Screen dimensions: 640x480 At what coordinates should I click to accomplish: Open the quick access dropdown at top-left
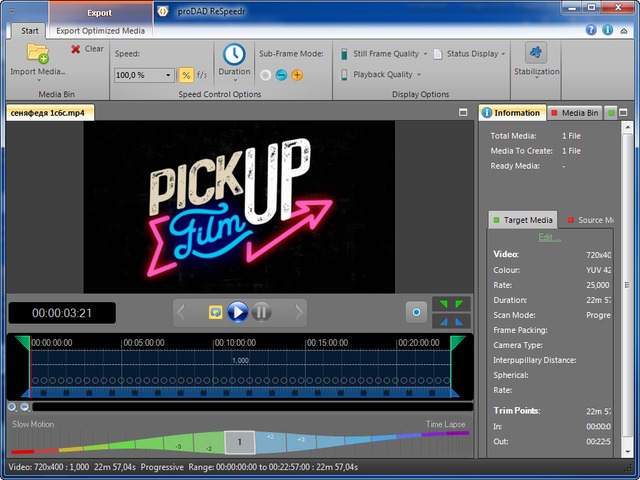tap(11, 11)
